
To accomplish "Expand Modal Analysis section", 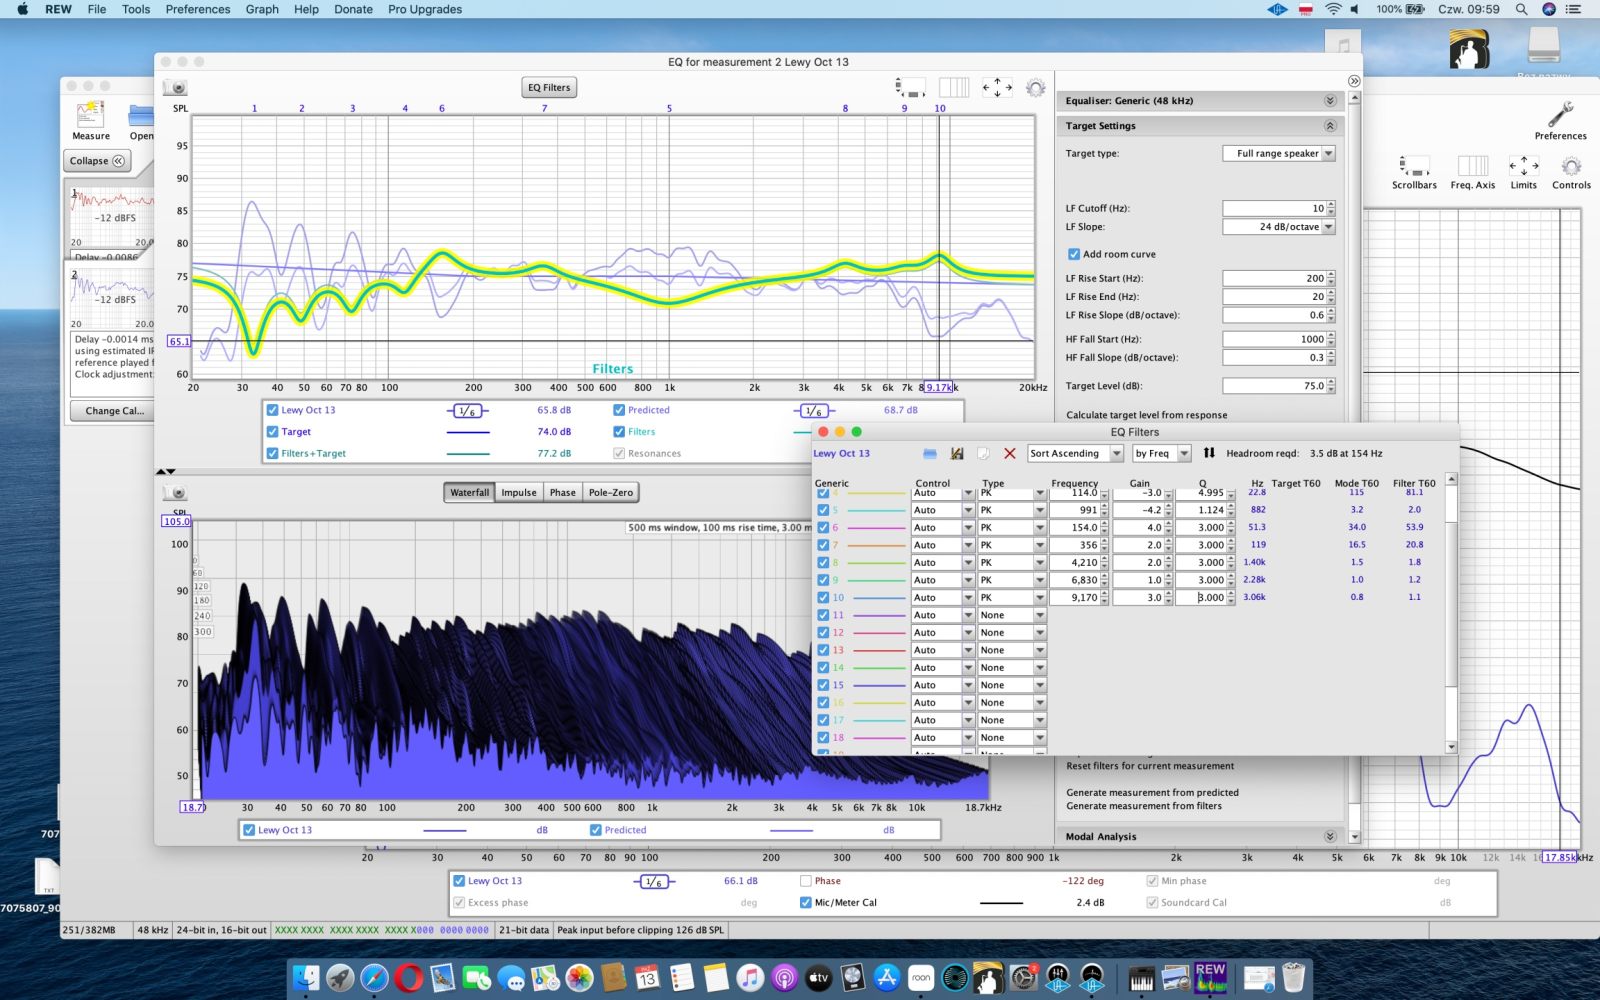I will (1330, 836).
